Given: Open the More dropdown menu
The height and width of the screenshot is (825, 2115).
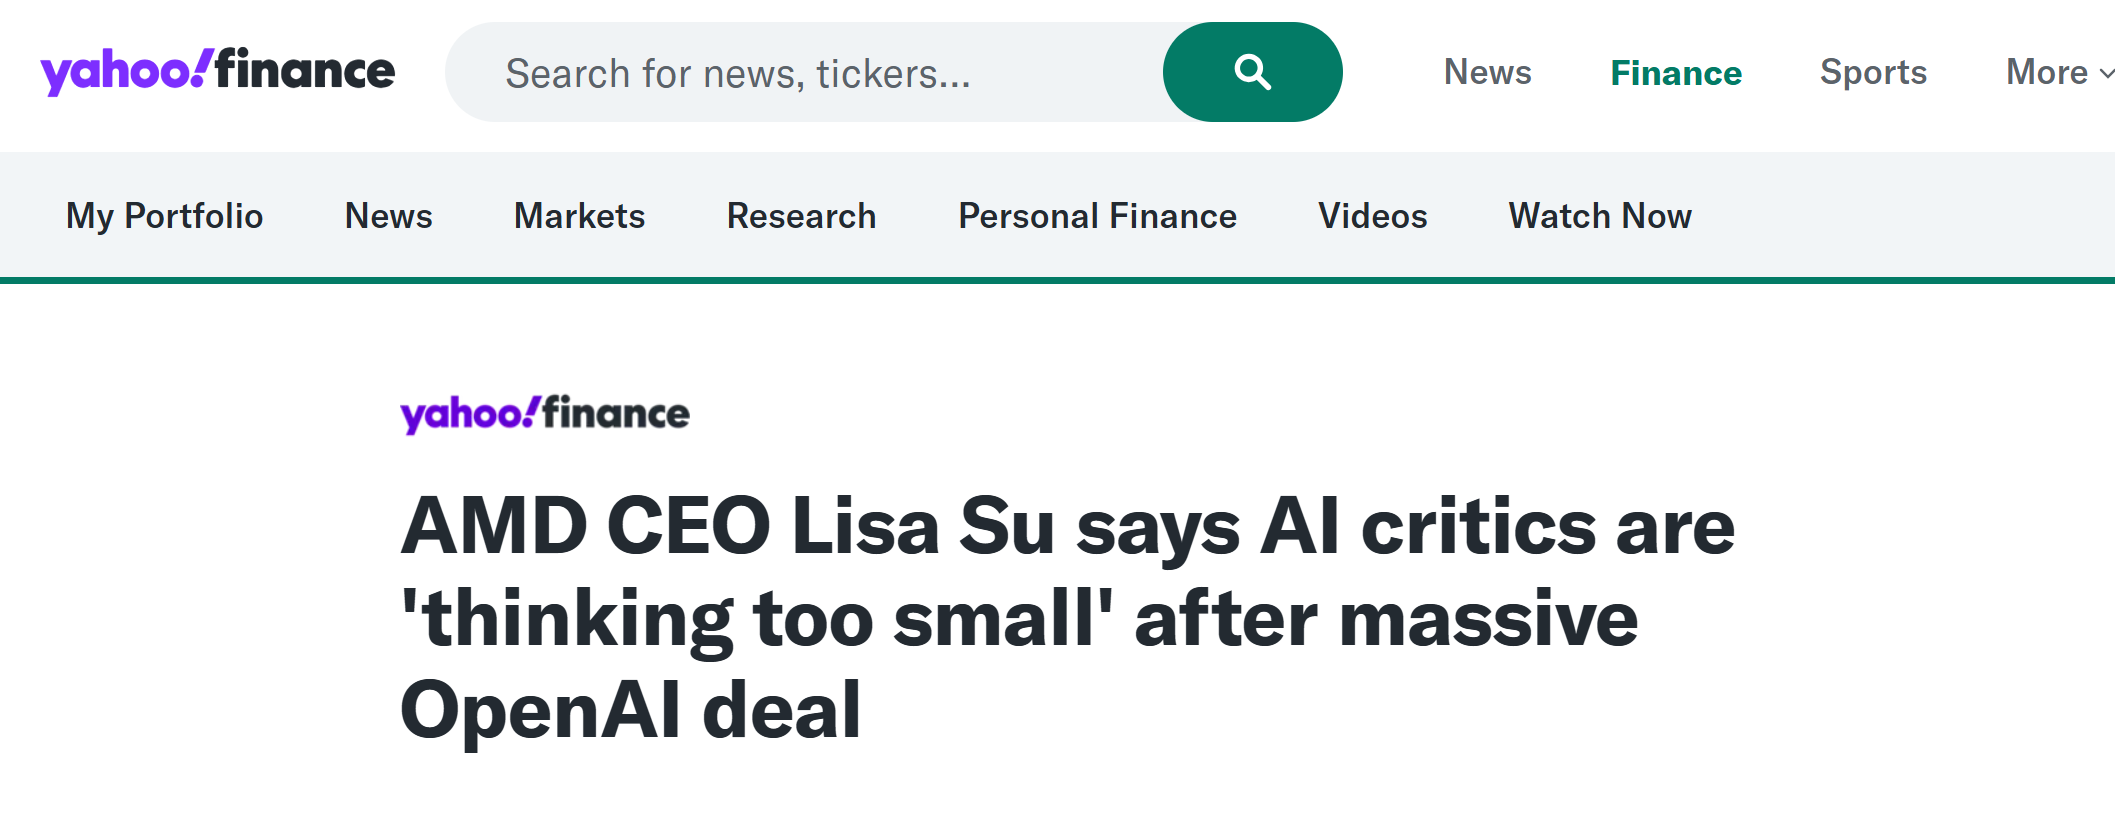Looking at the screenshot, I should tap(2047, 72).
